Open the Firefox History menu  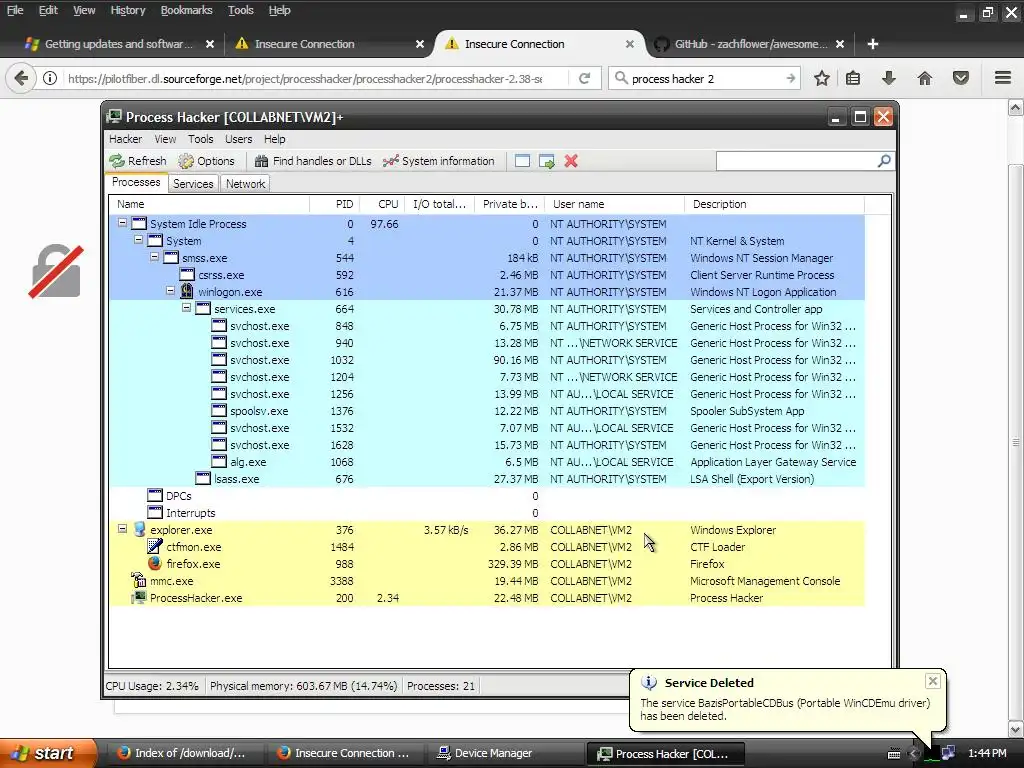point(127,10)
